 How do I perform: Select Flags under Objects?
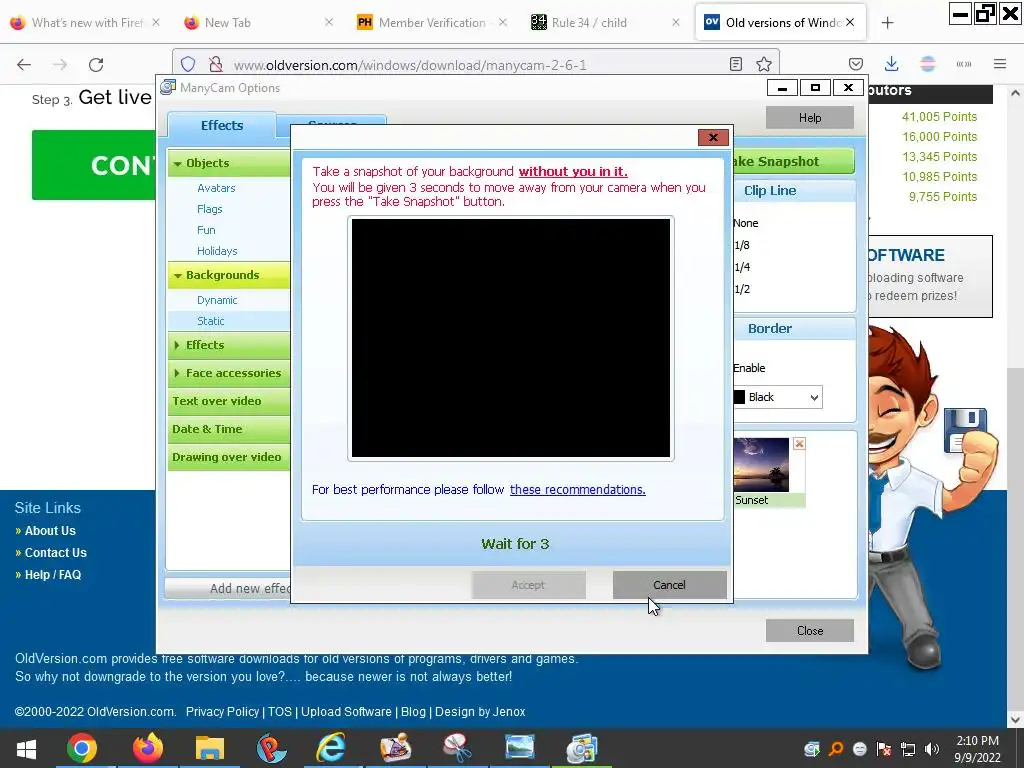click(210, 209)
